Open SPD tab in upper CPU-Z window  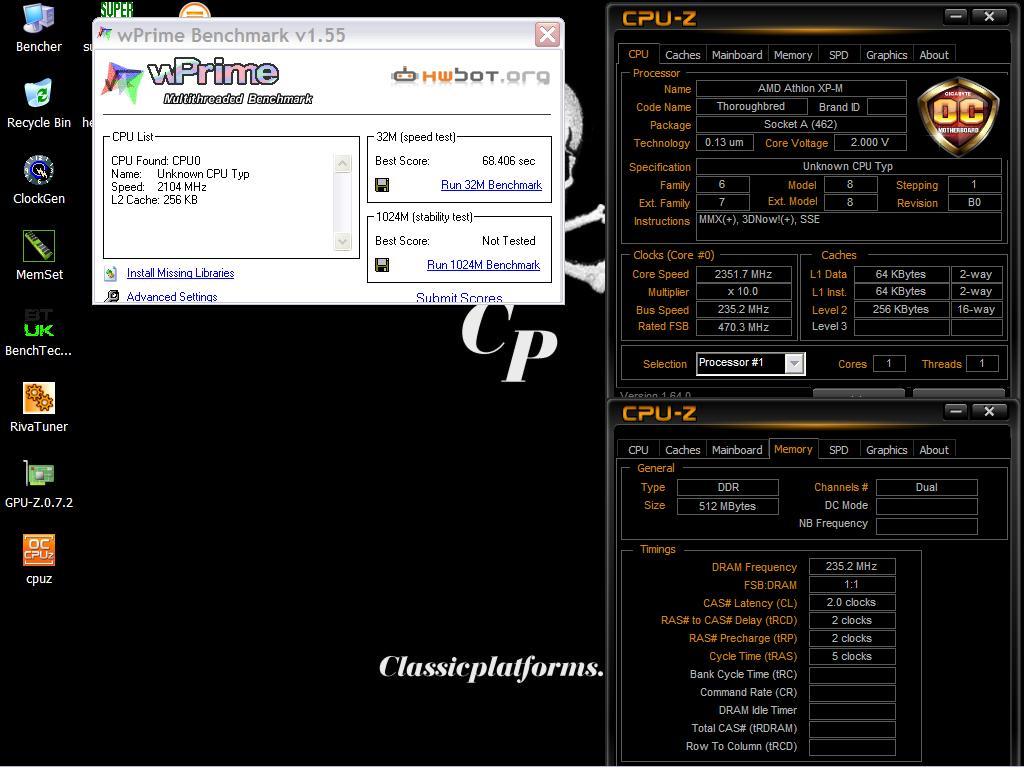click(839, 55)
